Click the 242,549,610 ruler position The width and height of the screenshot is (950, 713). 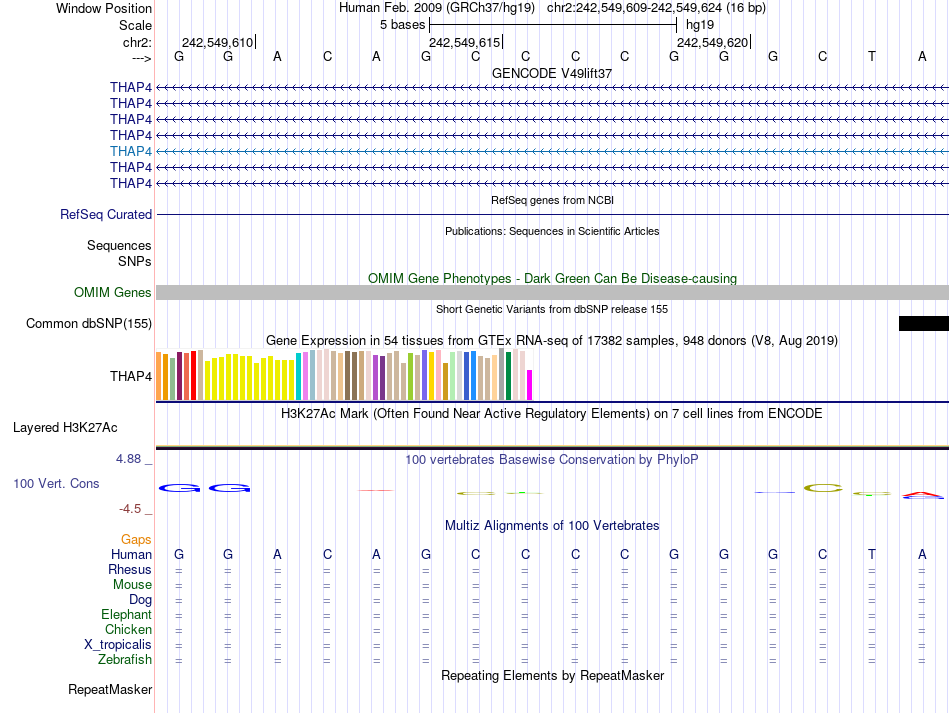click(x=218, y=42)
